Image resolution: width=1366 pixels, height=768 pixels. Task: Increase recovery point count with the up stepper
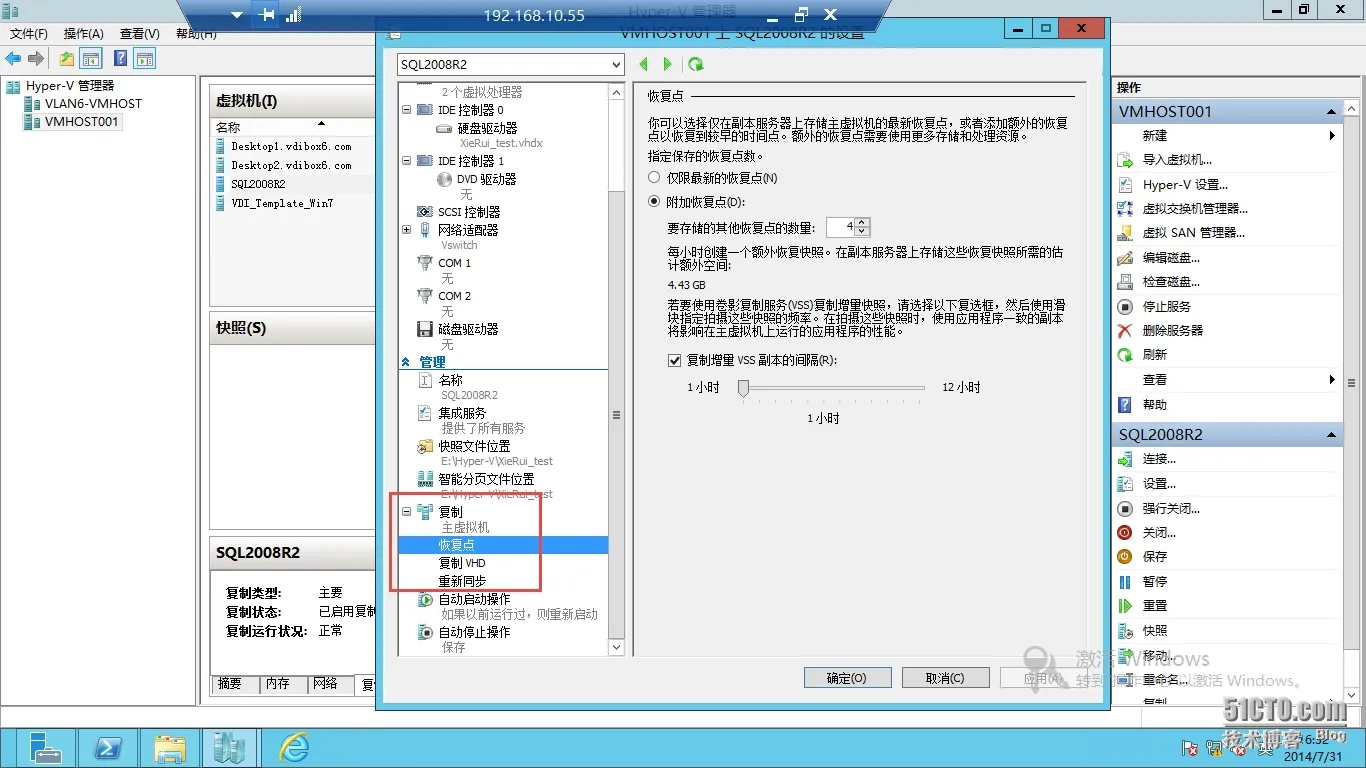click(862, 222)
